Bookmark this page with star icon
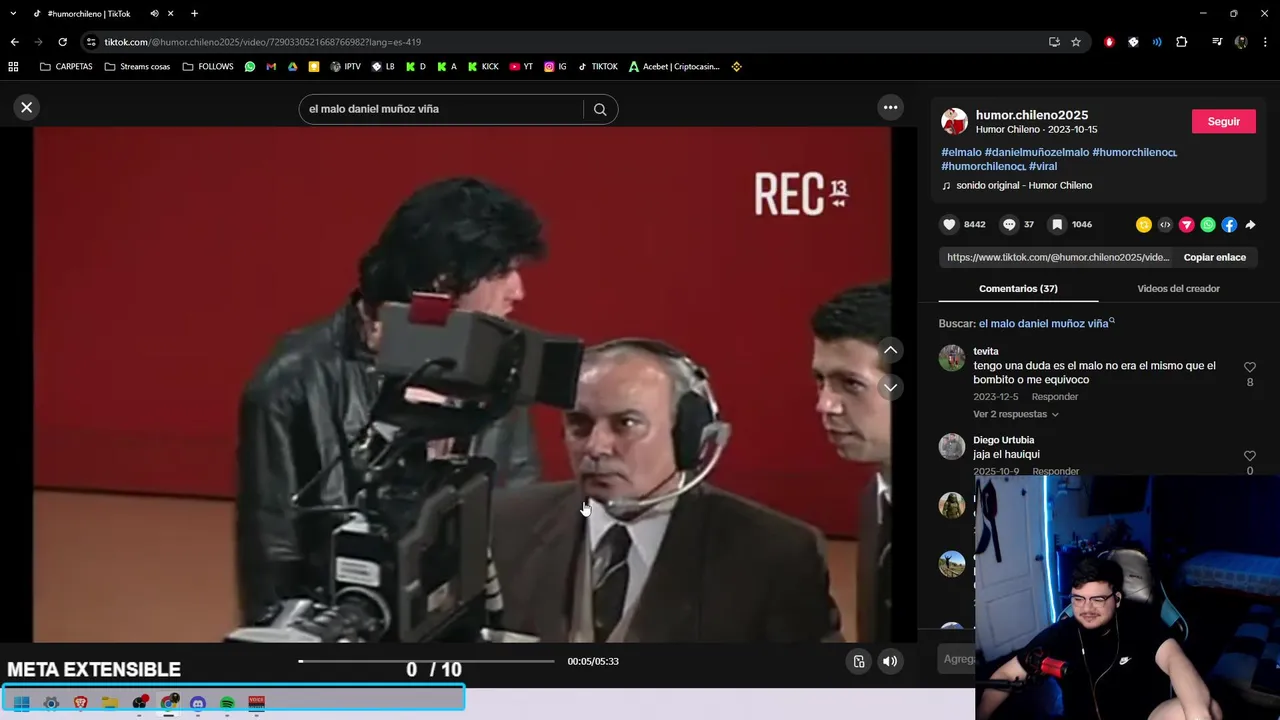Screen dimensions: 1280x720 1076,42
